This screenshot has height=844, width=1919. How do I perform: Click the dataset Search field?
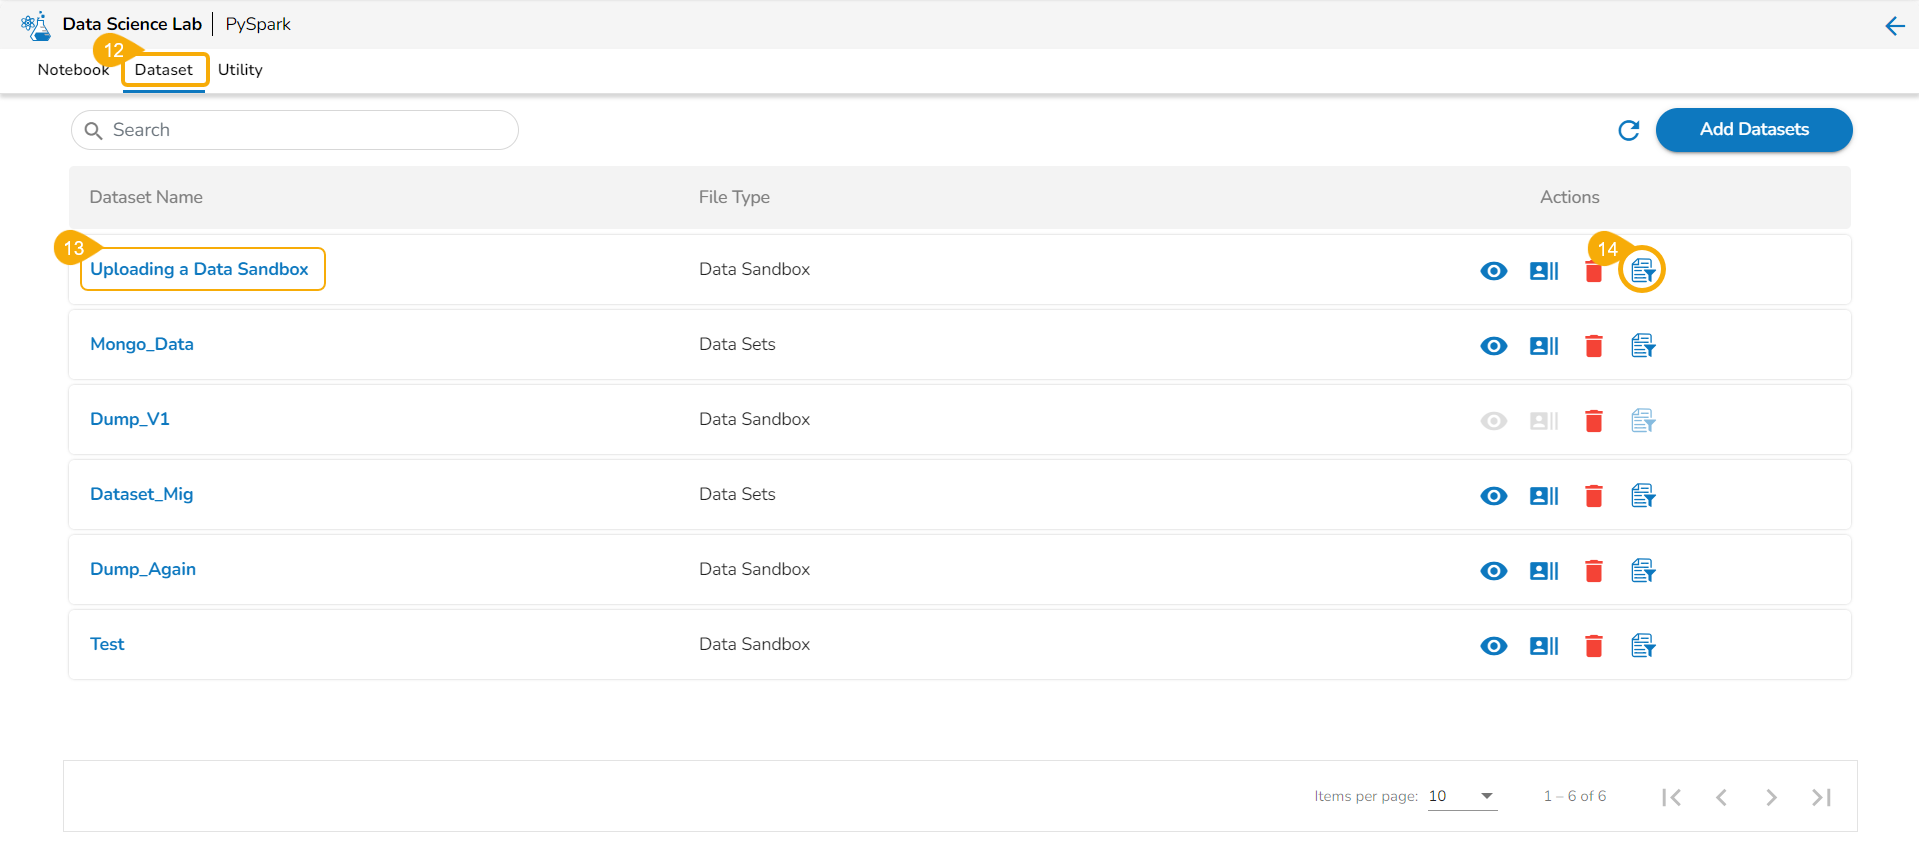point(300,130)
